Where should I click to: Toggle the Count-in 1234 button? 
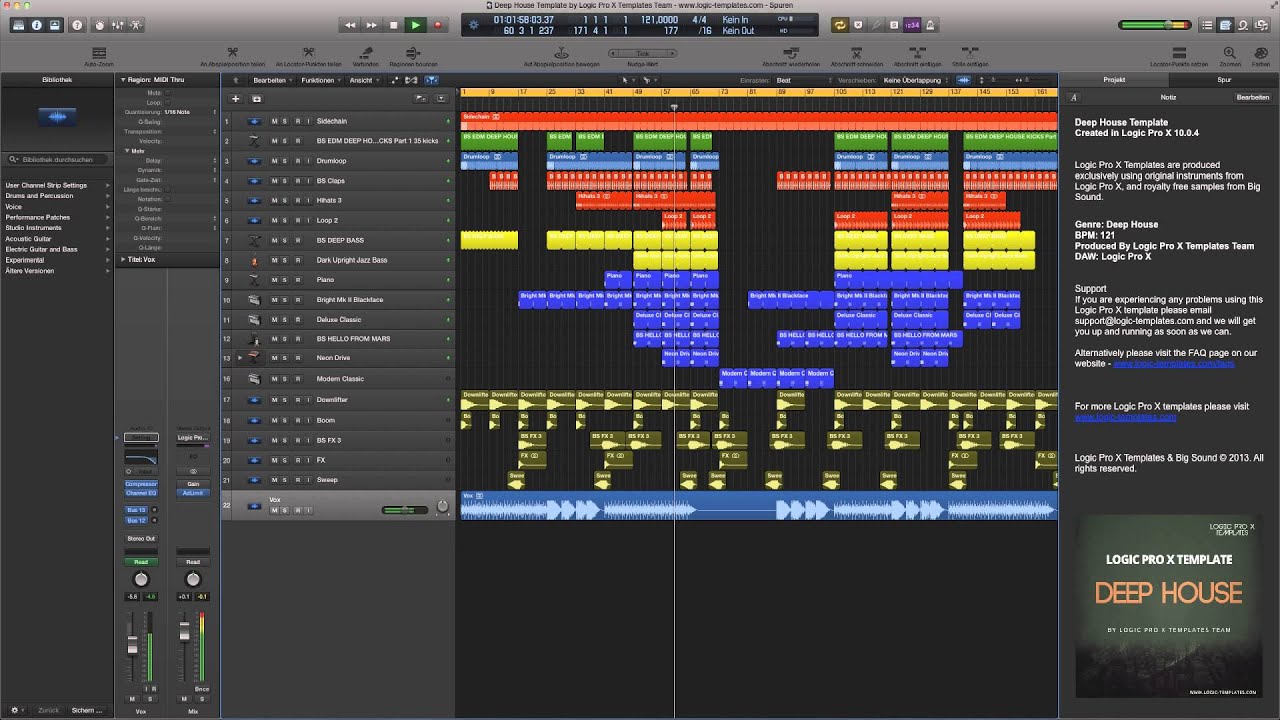coord(912,25)
